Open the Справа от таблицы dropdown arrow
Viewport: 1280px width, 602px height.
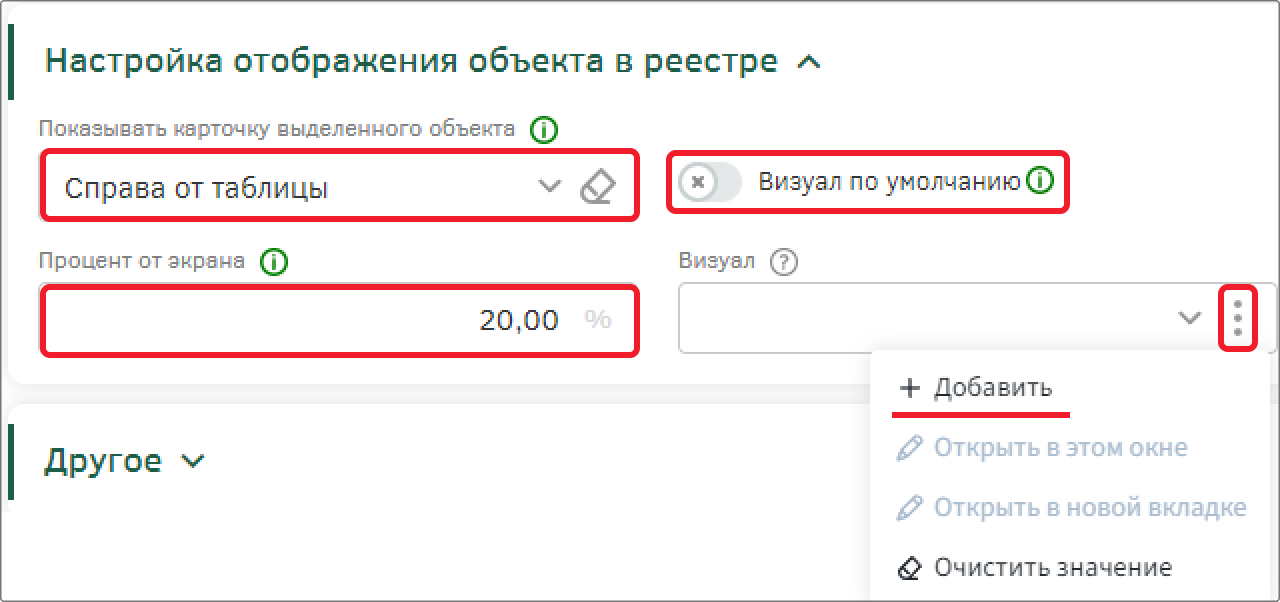549,186
